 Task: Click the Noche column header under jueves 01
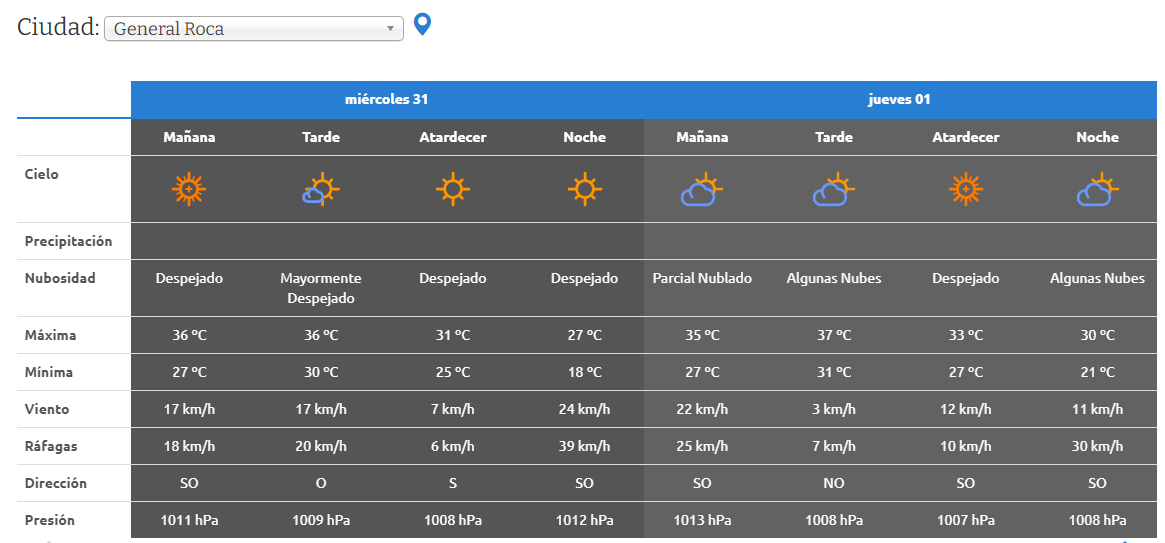pyautogui.click(x=1097, y=137)
